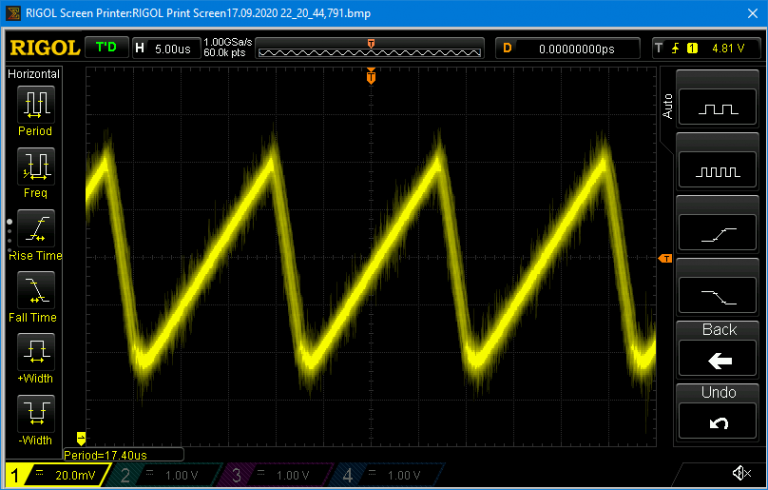This screenshot has width=768, height=490.
Task: Select the Period measurement icon
Action: pos(36,103)
